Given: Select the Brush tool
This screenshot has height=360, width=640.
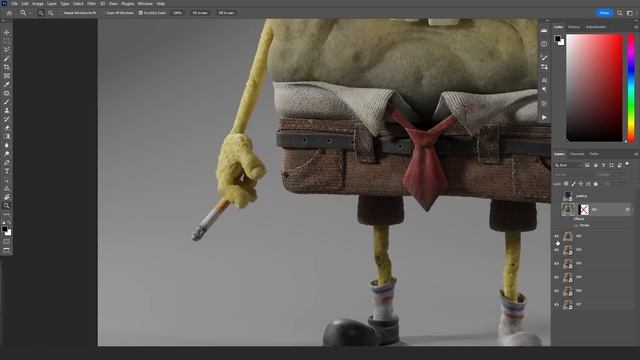Looking at the screenshot, I should tap(7, 102).
